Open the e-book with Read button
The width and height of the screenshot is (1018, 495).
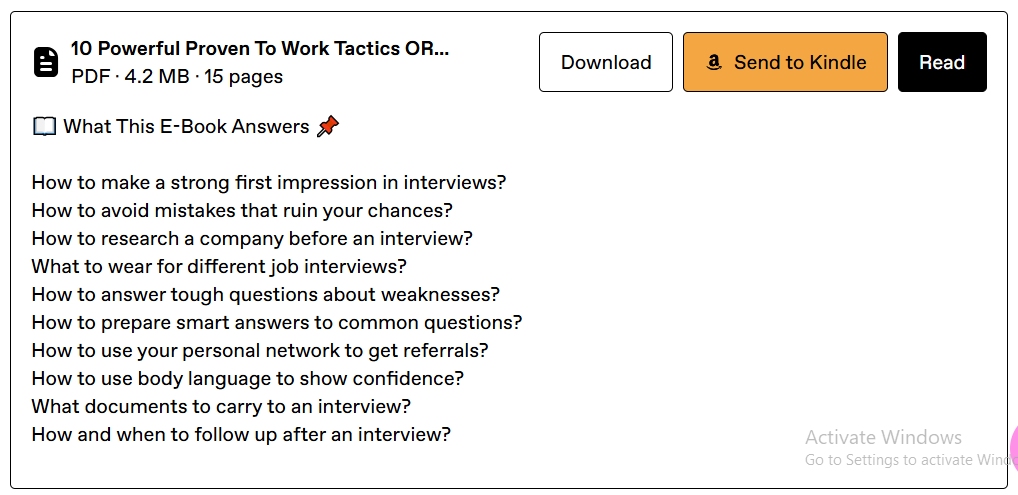(942, 62)
